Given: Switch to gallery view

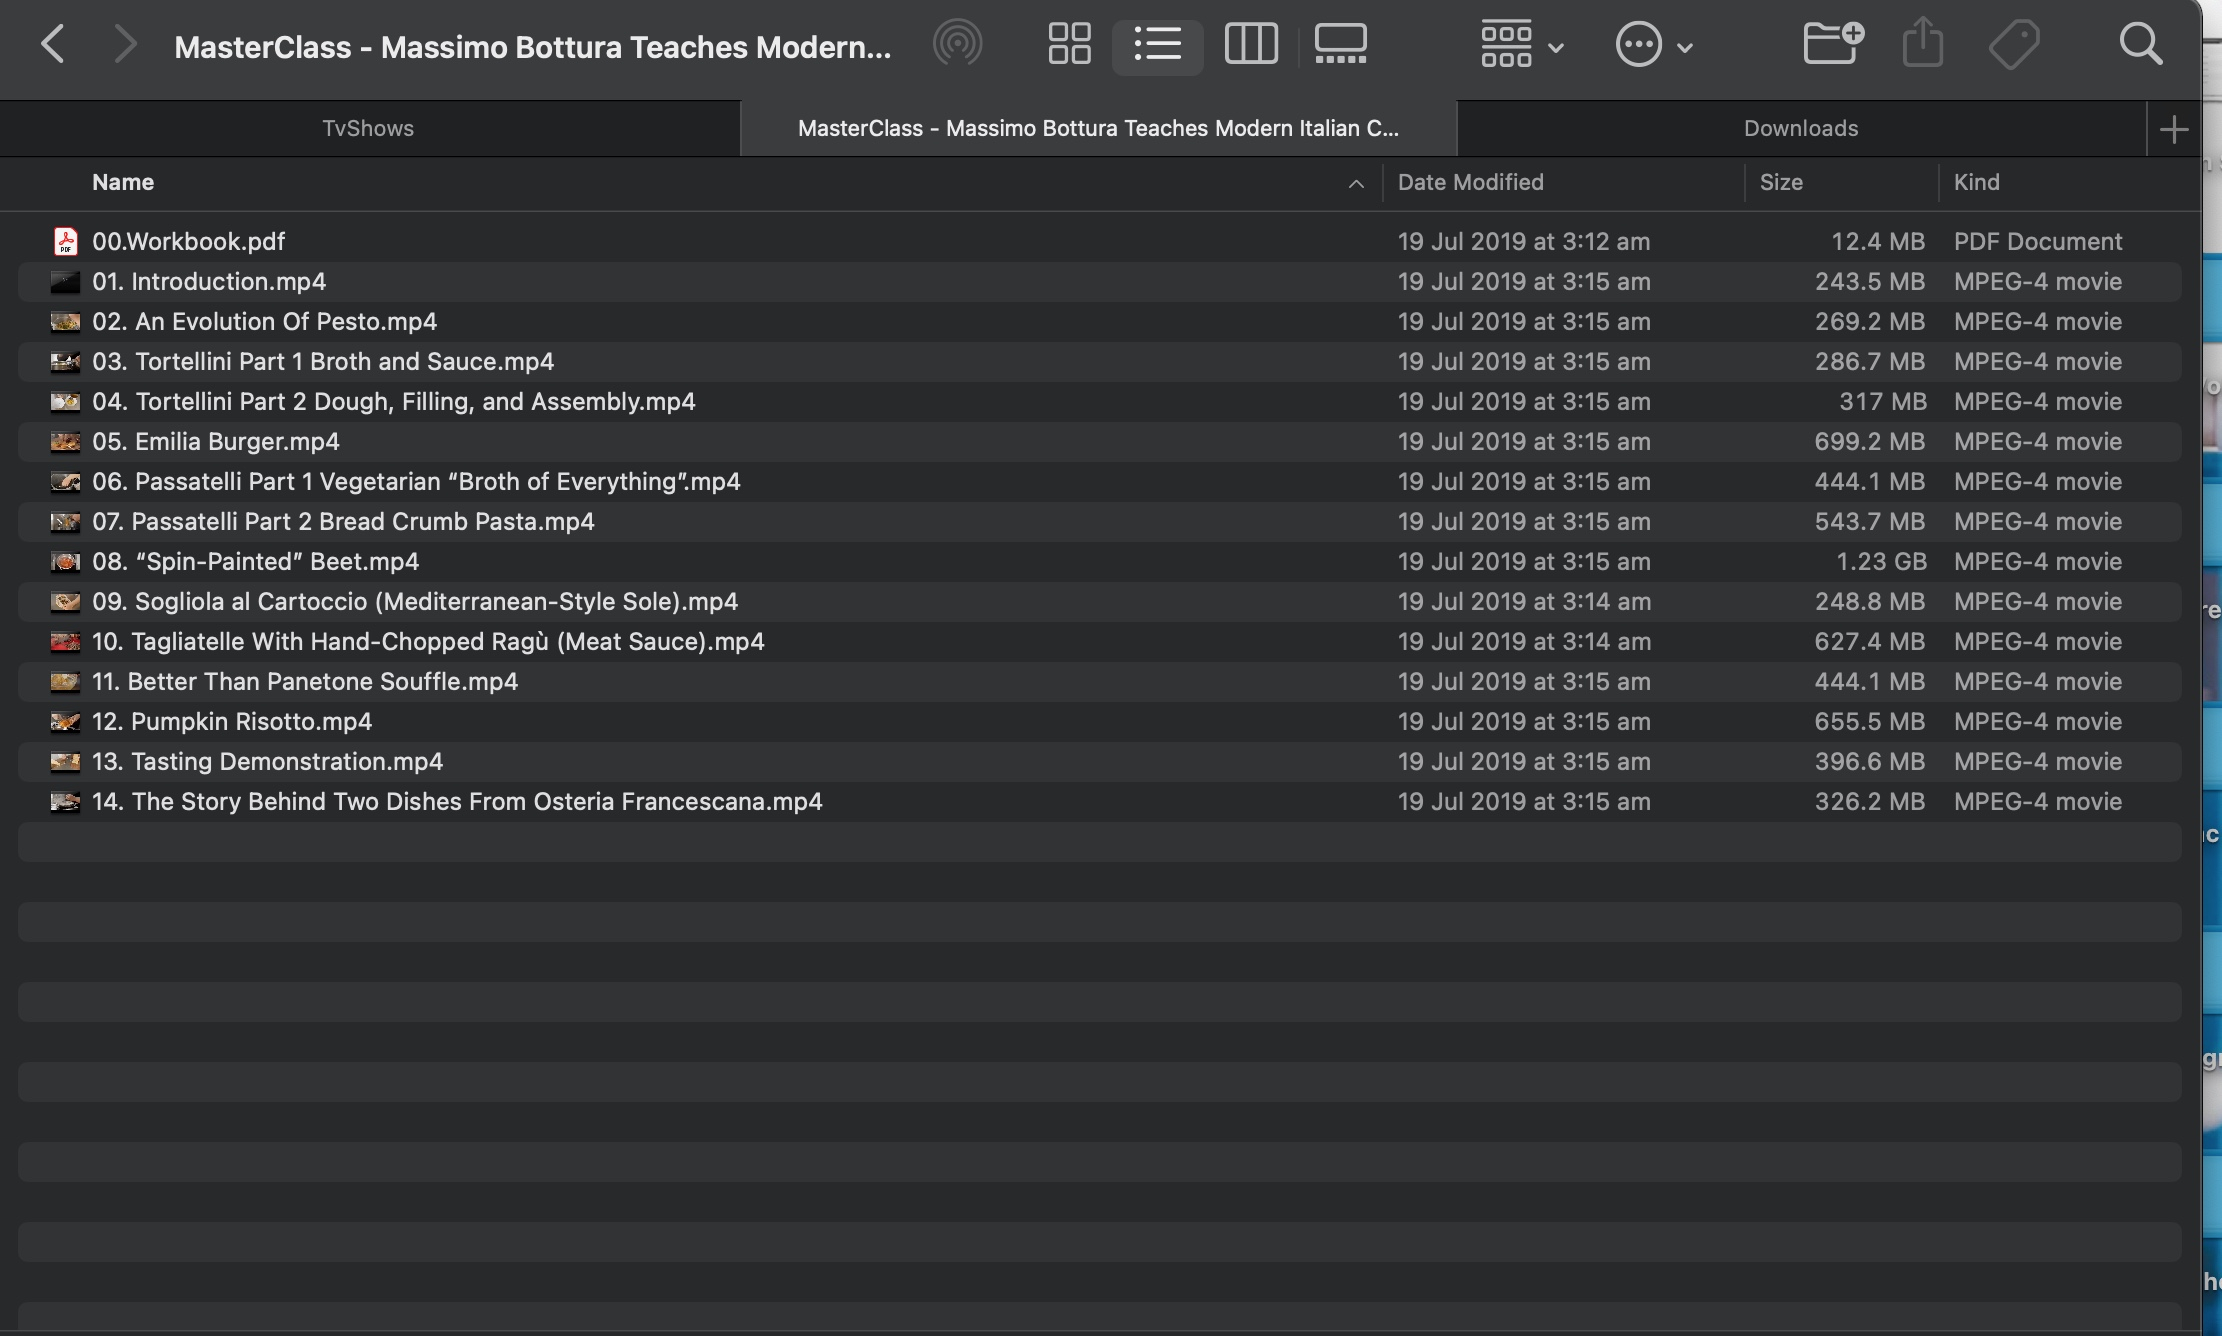Looking at the screenshot, I should point(1340,45).
